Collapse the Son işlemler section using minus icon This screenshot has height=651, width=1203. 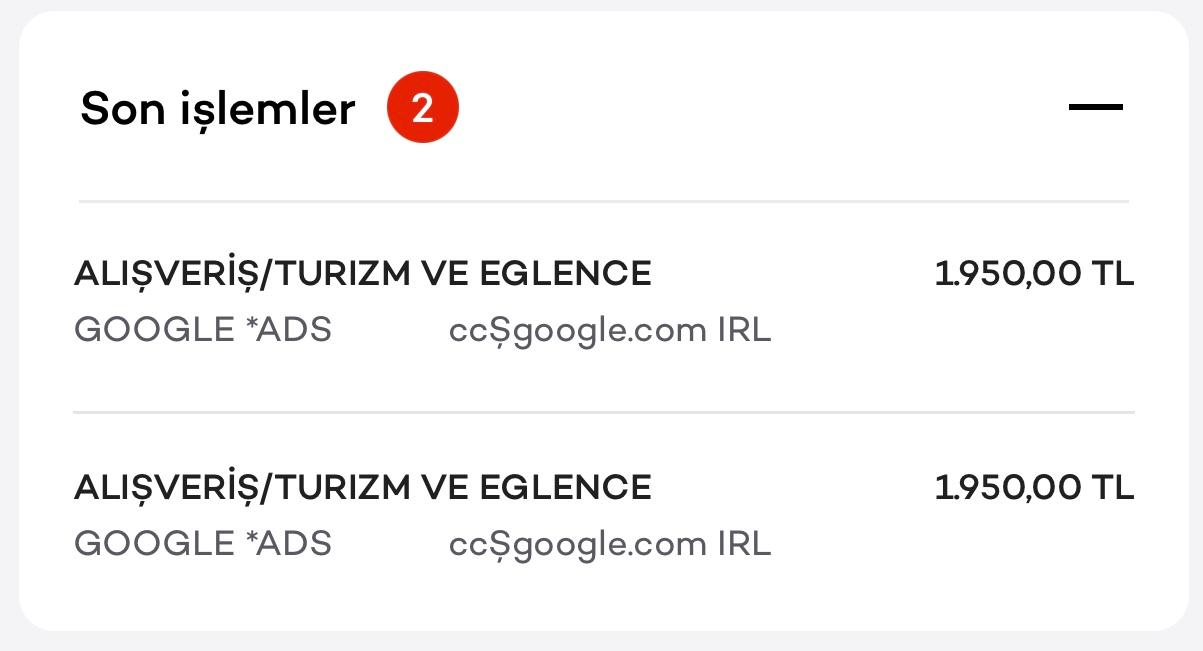(x=1098, y=108)
